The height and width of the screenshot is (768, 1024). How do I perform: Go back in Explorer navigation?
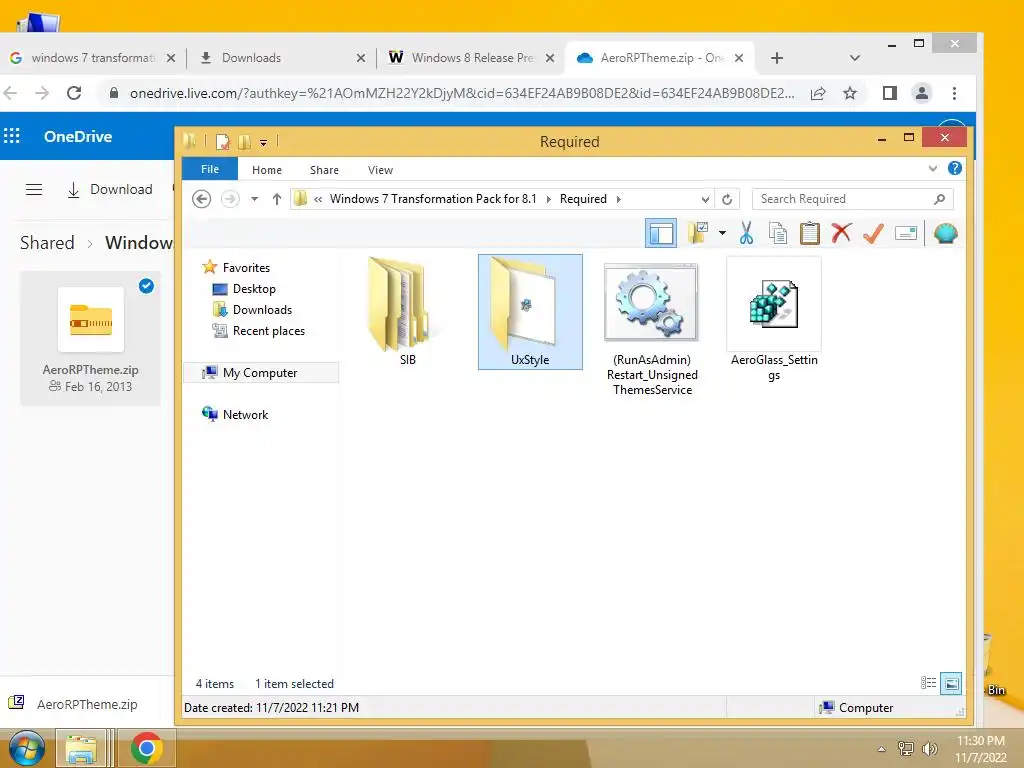pyautogui.click(x=201, y=199)
